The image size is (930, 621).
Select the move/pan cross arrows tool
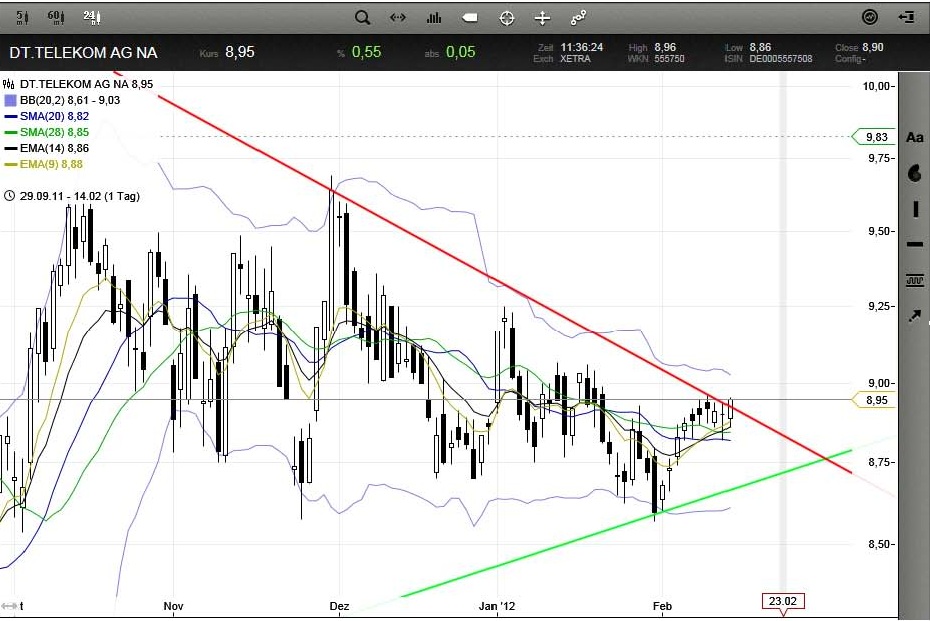point(542,18)
